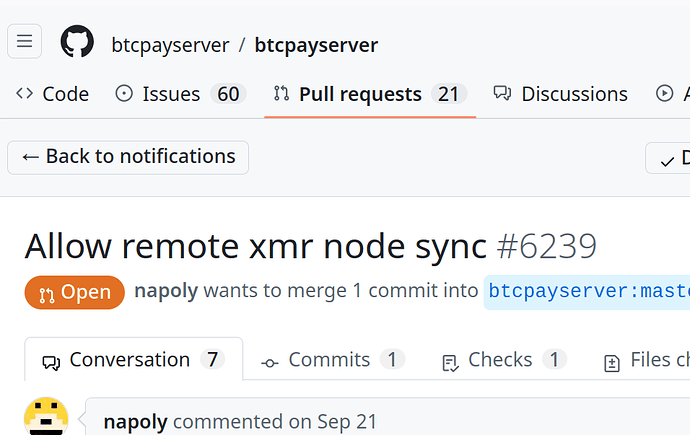Click the btcpayserver owner link
This screenshot has height=435, width=690.
click(170, 45)
